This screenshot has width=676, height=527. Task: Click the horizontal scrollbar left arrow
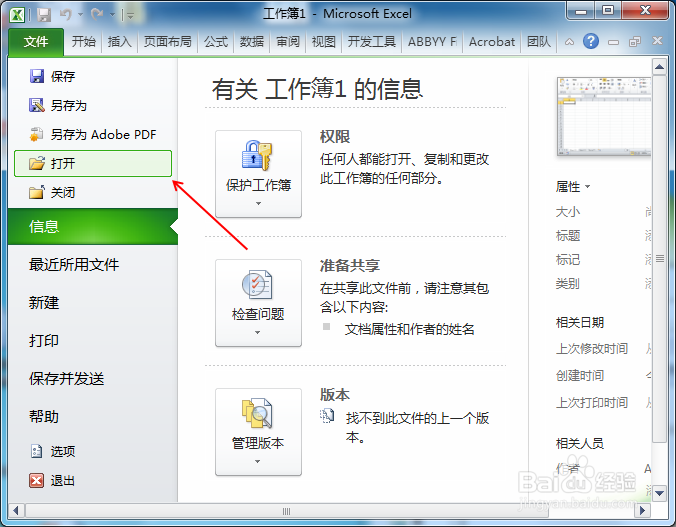click(16, 511)
